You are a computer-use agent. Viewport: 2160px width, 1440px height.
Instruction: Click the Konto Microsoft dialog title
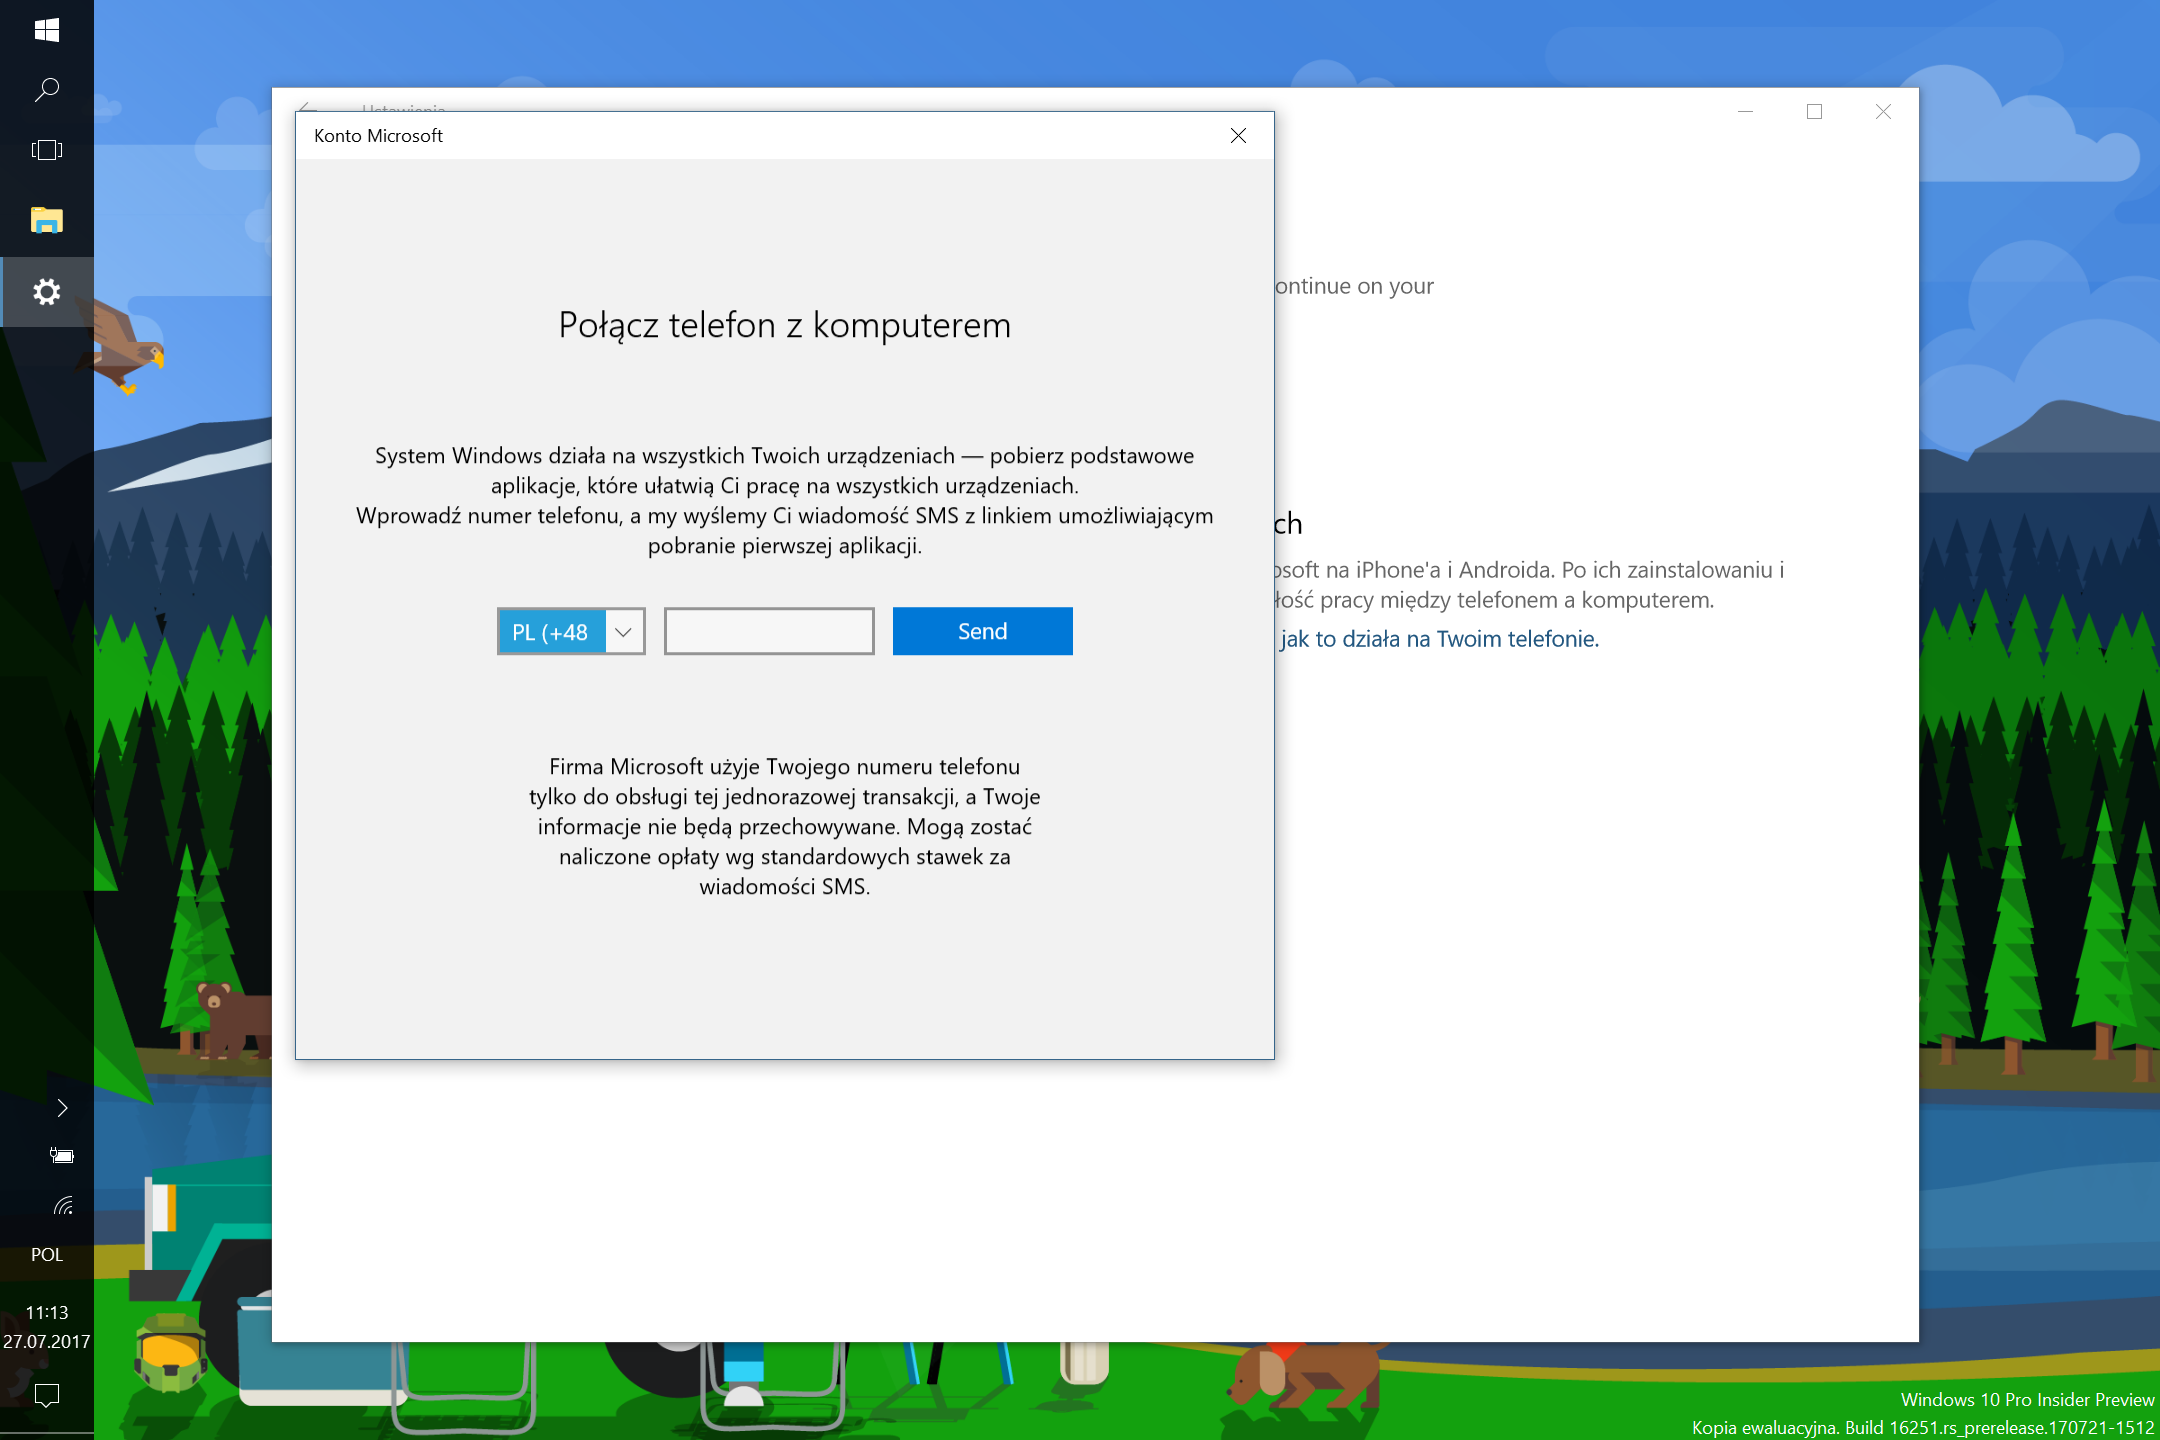click(x=378, y=136)
